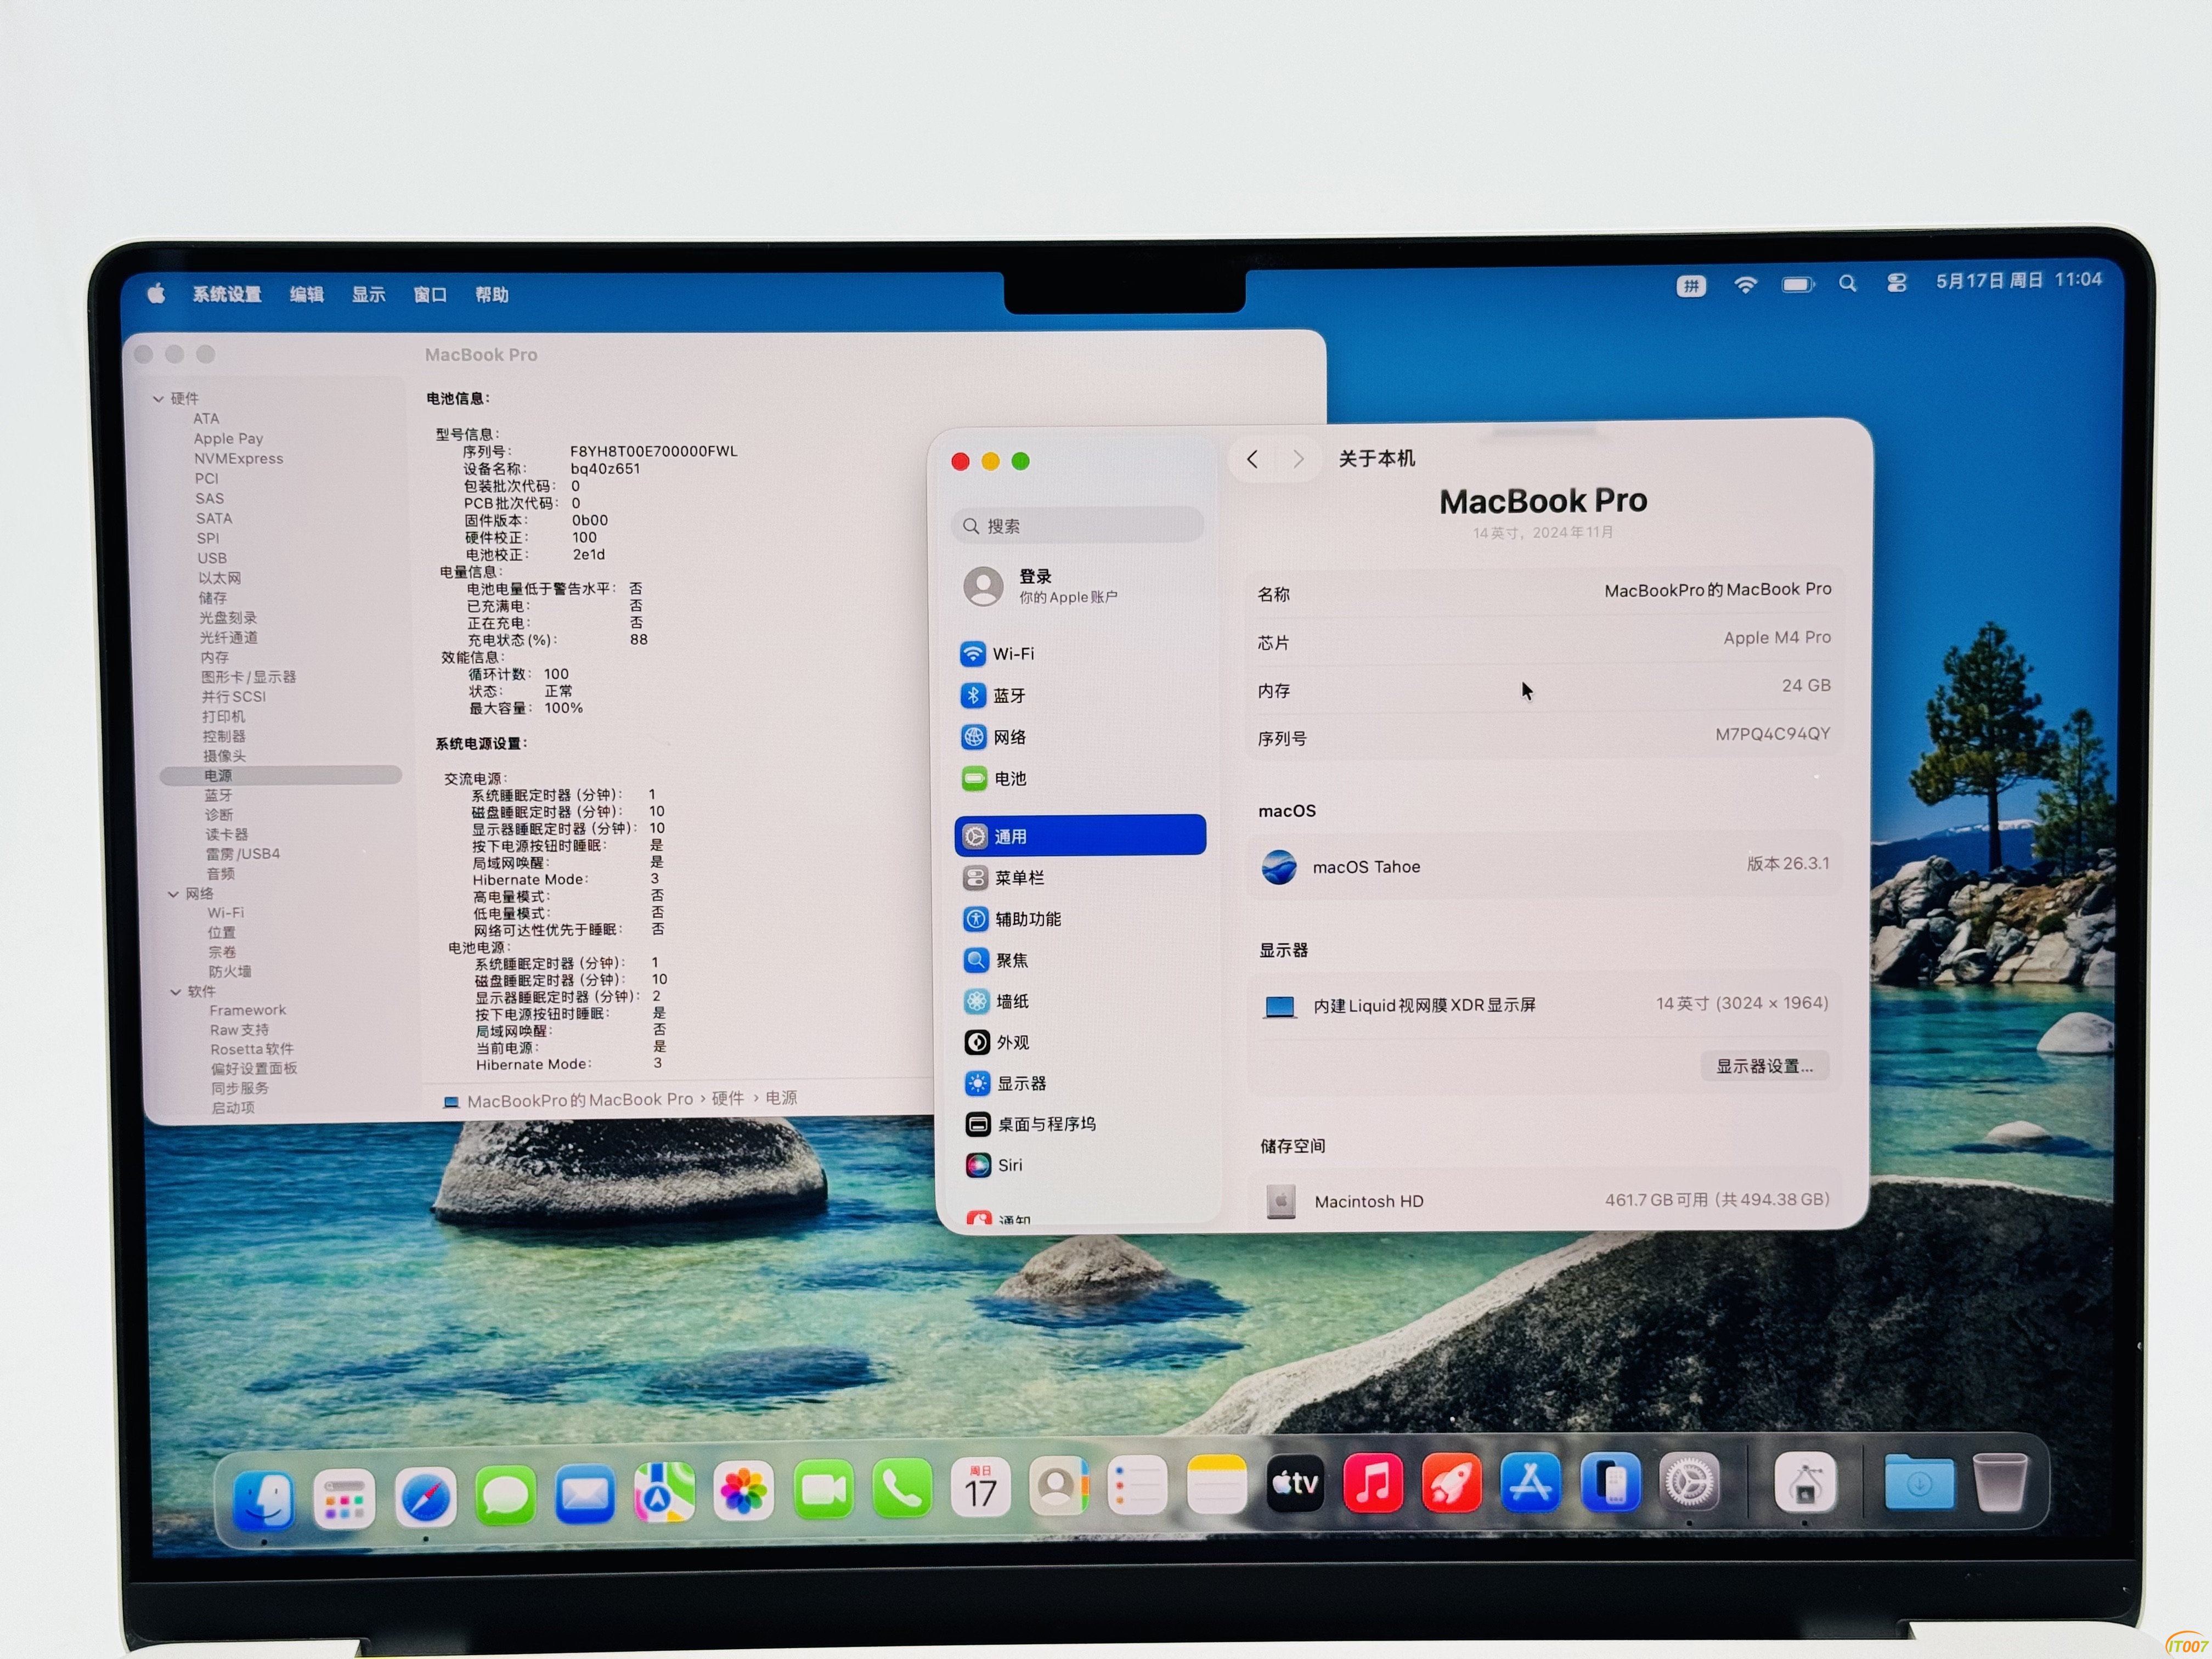Image resolution: width=2212 pixels, height=1659 pixels.
Task: Open 帮助 (Help) menu
Action: (492, 294)
